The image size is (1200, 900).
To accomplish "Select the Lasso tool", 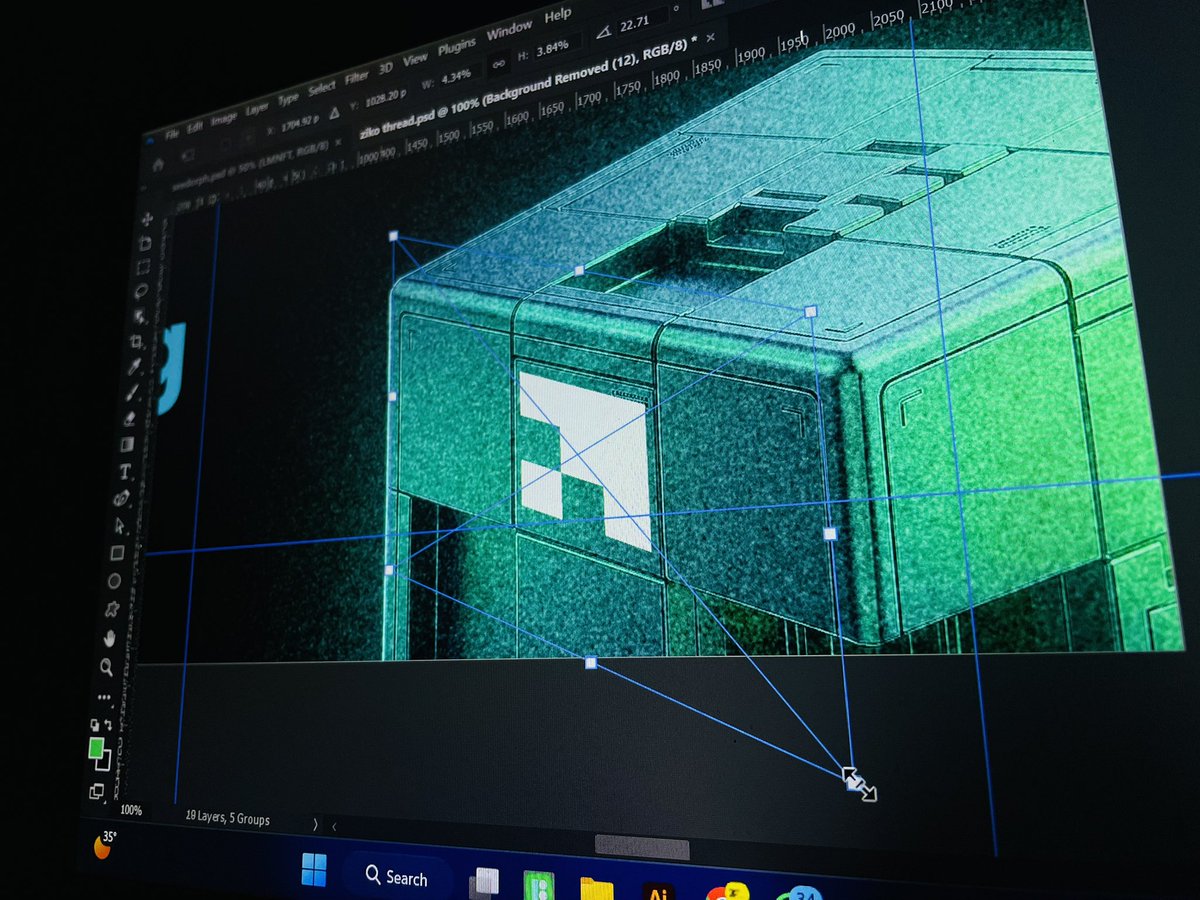I will pyautogui.click(x=142, y=290).
